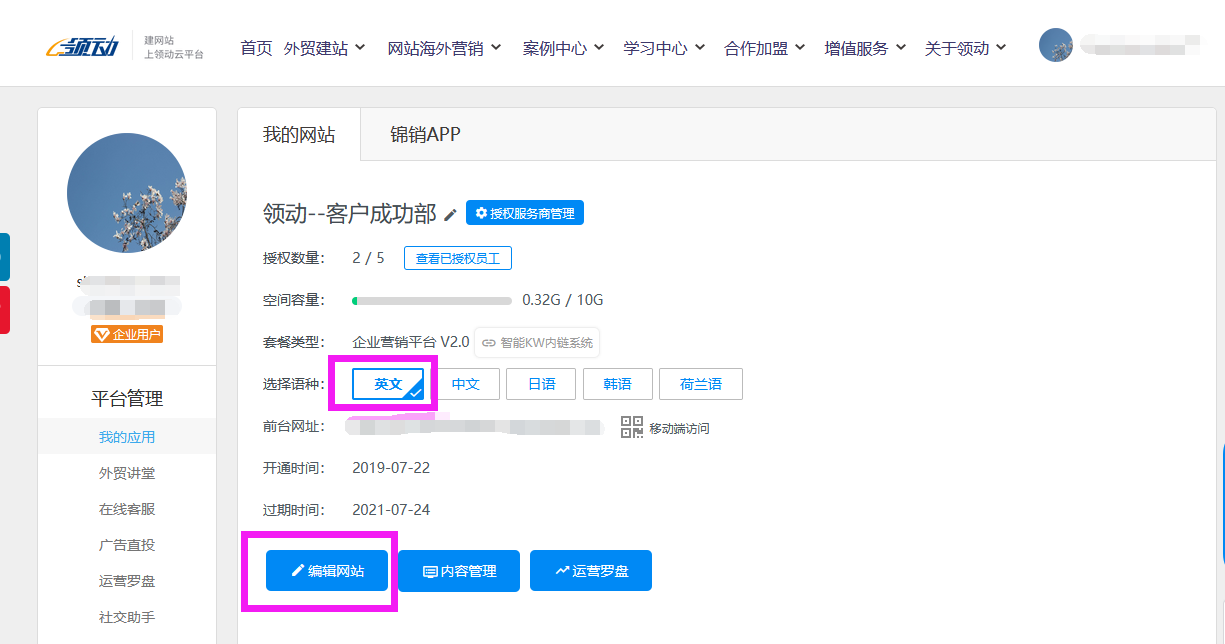Click the 企业用户 VIP badge
Viewport: 1225px width, 644px height.
[127, 334]
